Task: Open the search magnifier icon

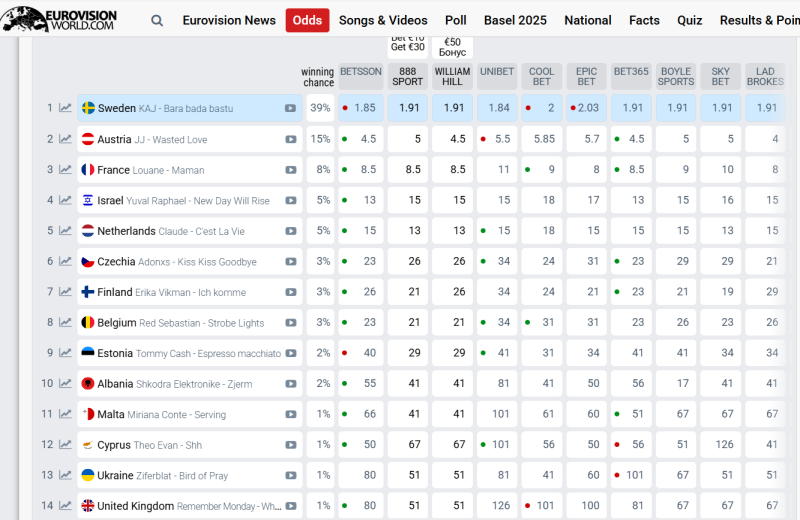Action: tap(157, 20)
